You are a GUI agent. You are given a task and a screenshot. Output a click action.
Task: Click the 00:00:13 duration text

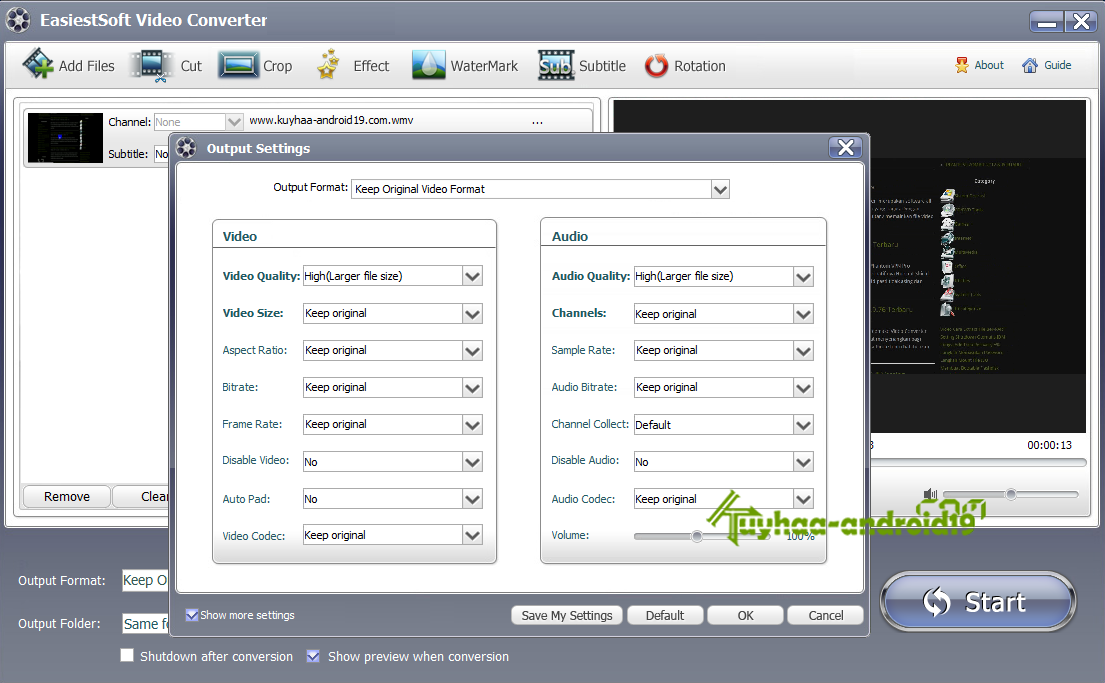(1049, 445)
